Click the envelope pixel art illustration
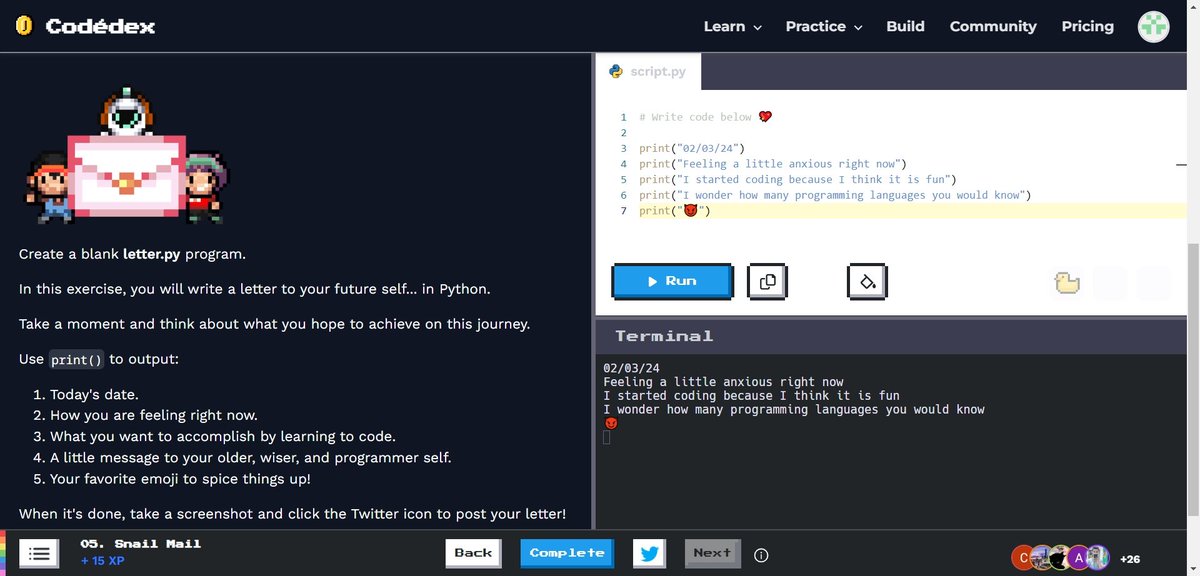Viewport: 1200px width, 576px height. pyautogui.click(x=126, y=176)
